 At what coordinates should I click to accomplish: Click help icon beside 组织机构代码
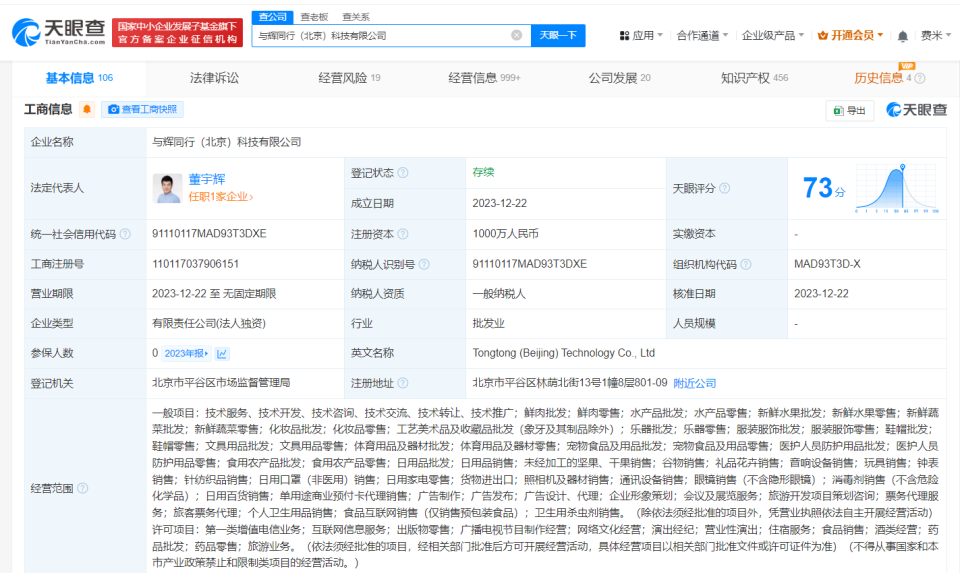click(746, 264)
